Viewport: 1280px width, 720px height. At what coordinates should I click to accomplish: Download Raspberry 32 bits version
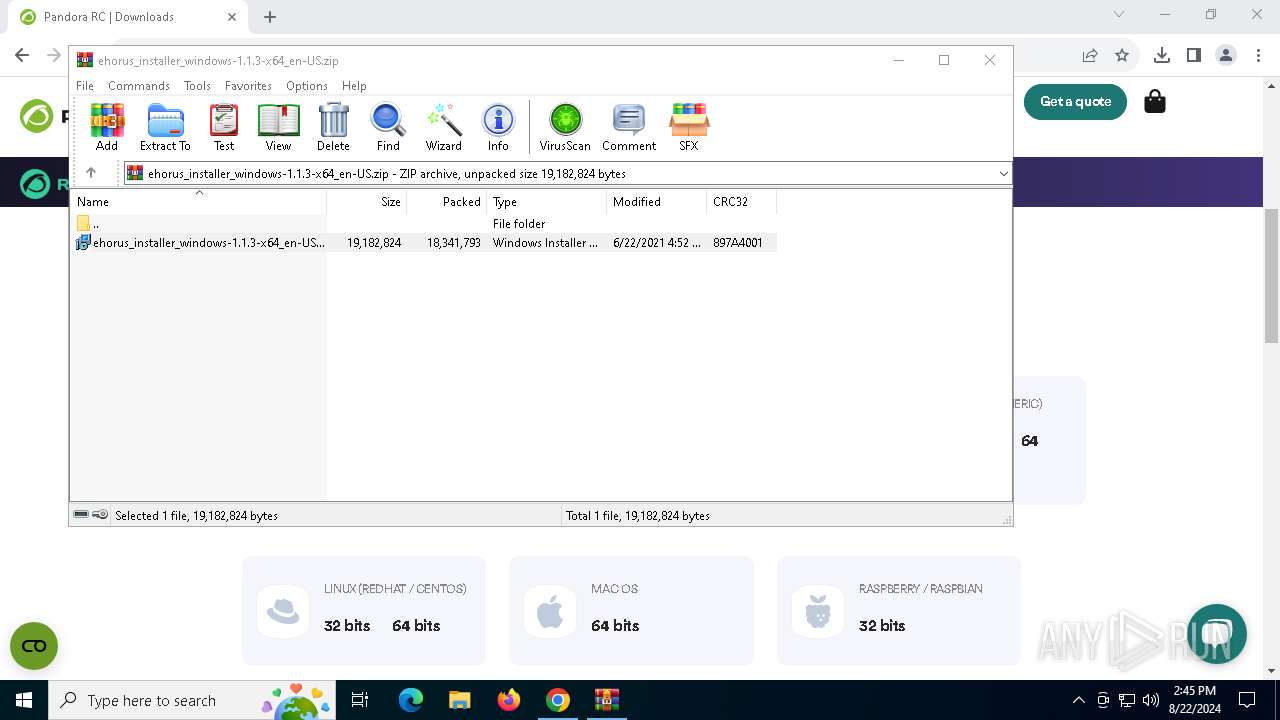coord(882,626)
